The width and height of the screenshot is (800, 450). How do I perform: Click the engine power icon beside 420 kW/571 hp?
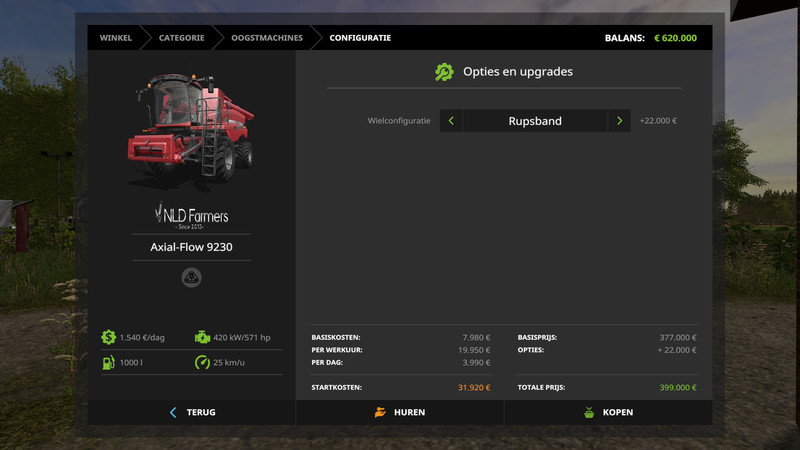coord(202,338)
